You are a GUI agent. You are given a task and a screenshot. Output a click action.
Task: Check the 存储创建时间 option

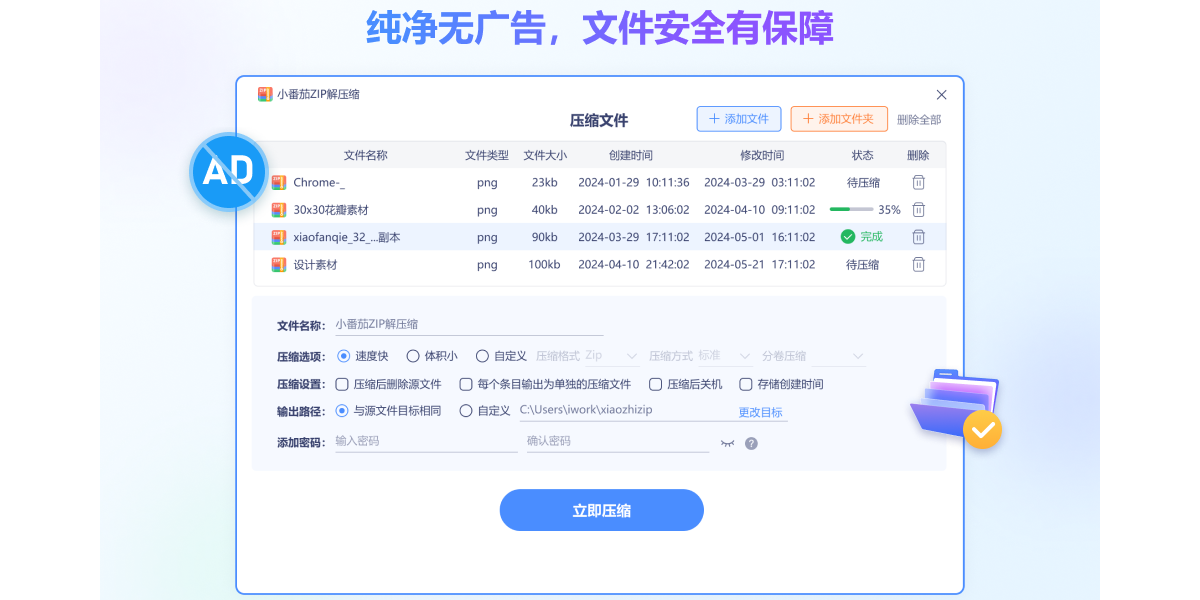tap(746, 384)
